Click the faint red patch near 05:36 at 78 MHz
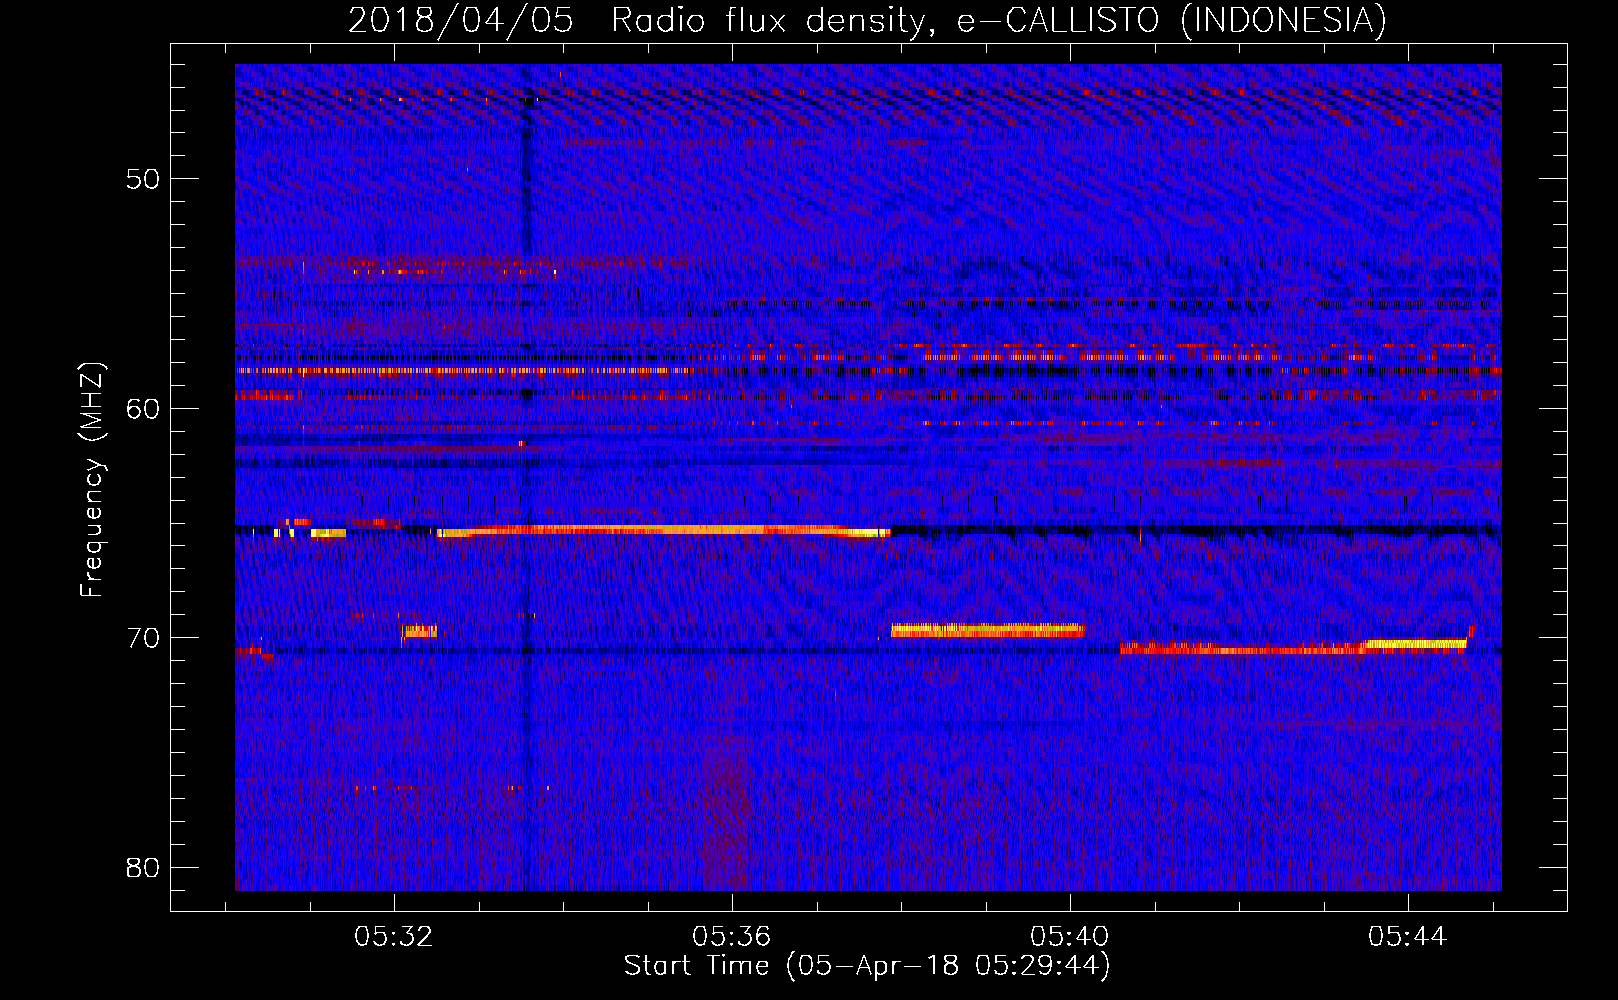The image size is (1618, 1000). click(725, 815)
